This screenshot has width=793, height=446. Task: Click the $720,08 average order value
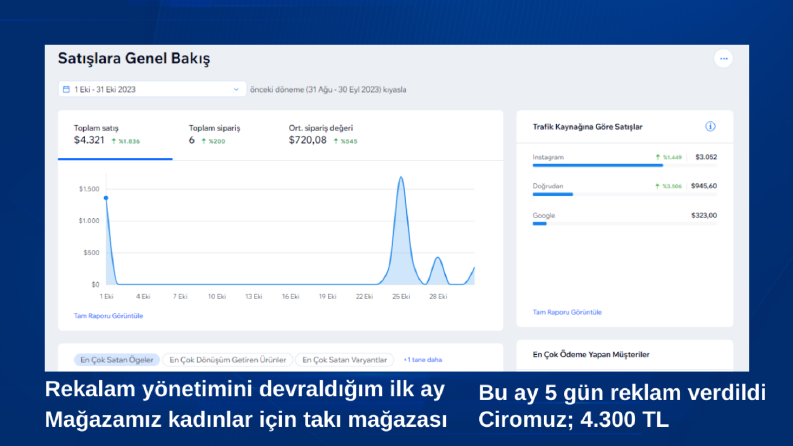(307, 140)
